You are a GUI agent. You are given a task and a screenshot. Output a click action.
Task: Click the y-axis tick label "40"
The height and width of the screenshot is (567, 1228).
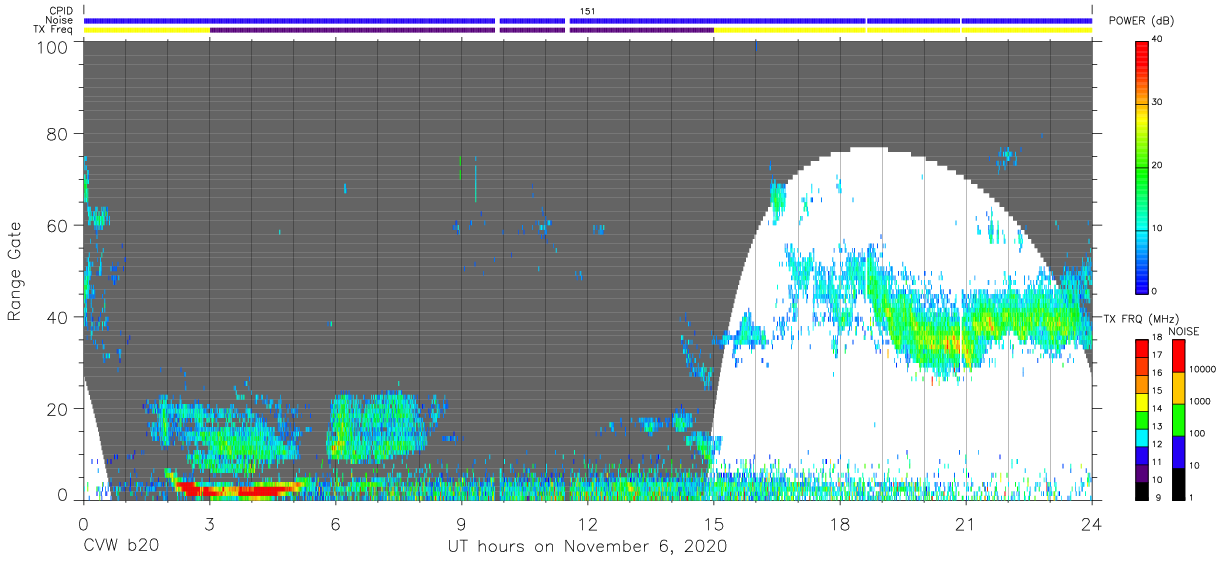(58, 317)
